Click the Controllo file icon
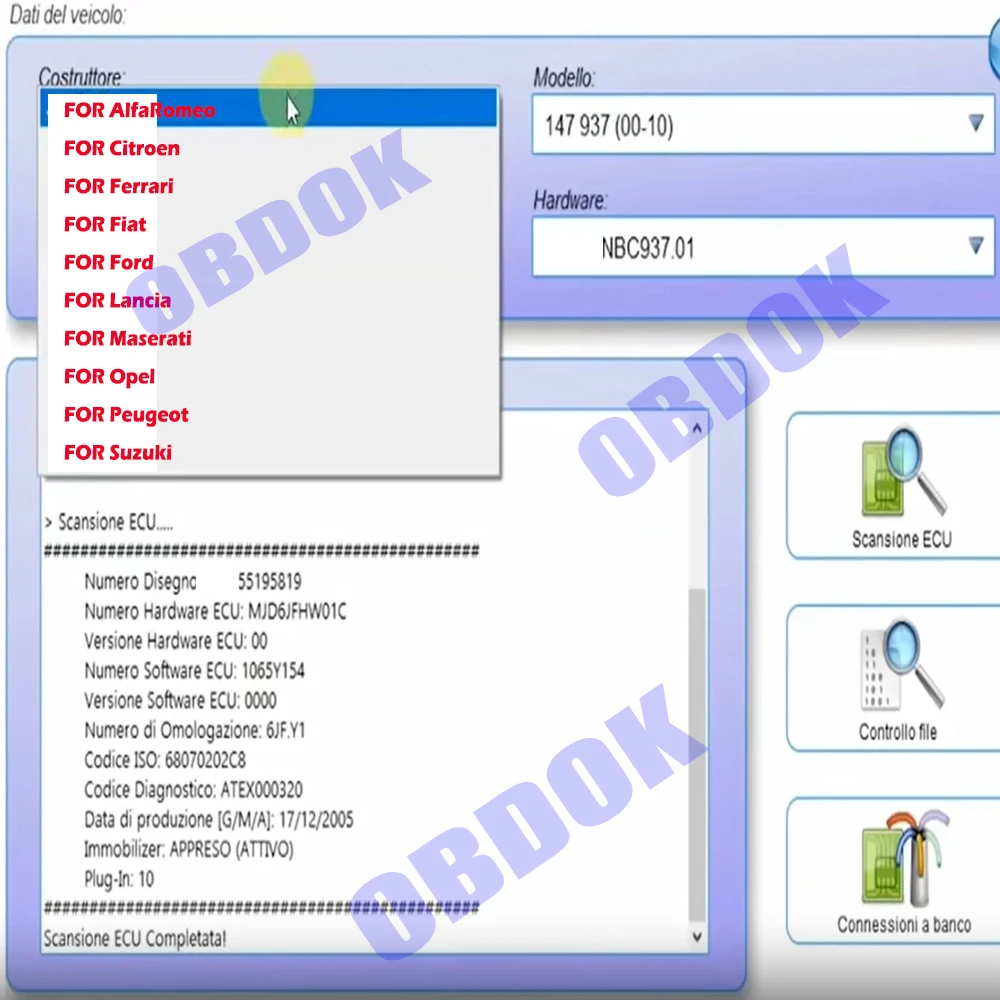Image resolution: width=1000 pixels, height=1000 pixels. (x=902, y=665)
